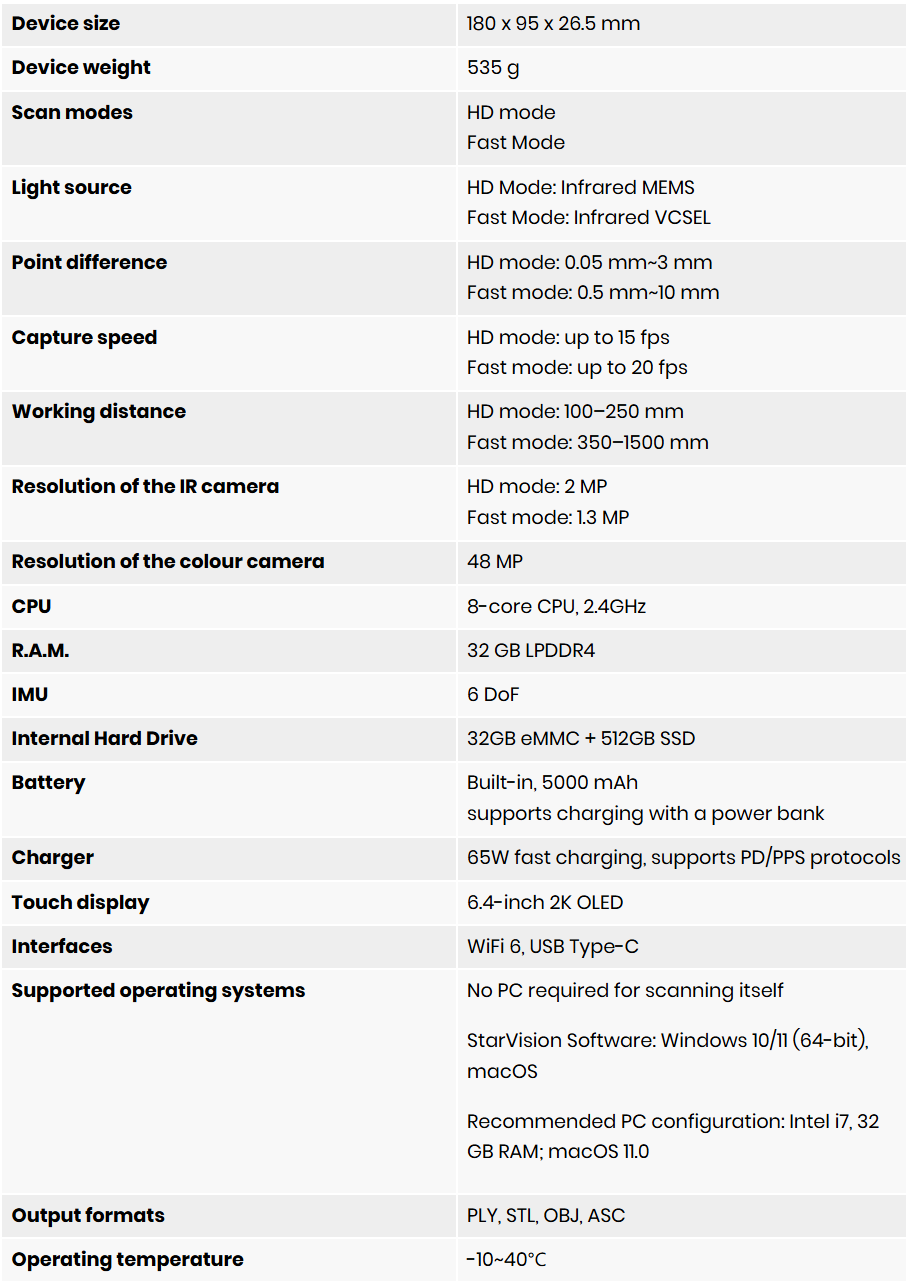Click the Device size row label

[66, 23]
